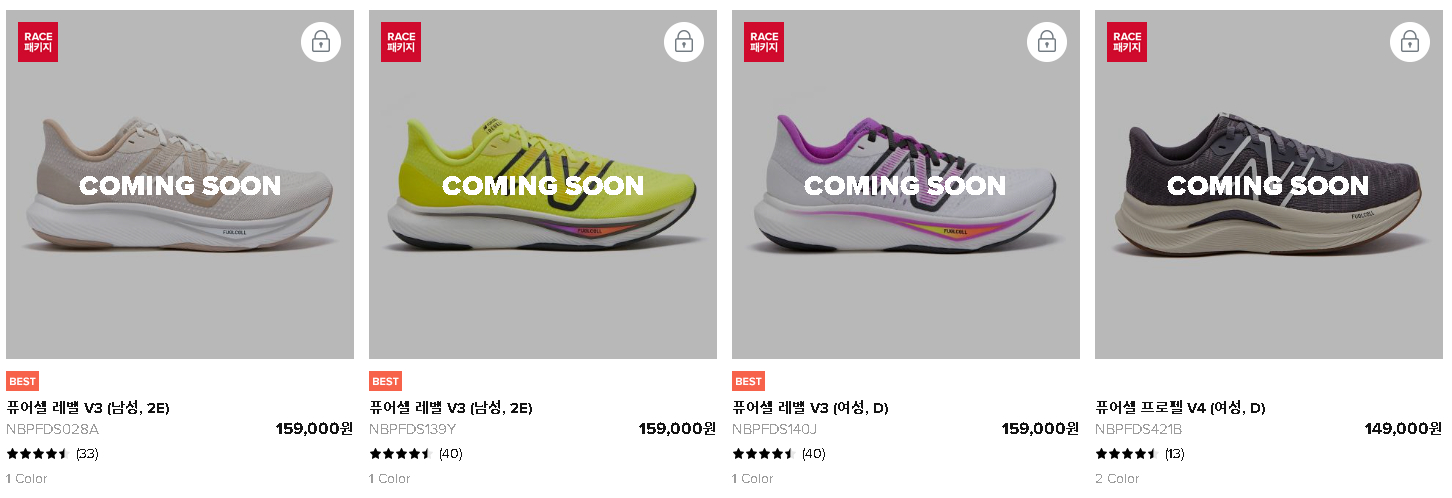The height and width of the screenshot is (498, 1452).
Task: Click lock icon on purple women's Rebel V3
Action: click(x=1047, y=42)
